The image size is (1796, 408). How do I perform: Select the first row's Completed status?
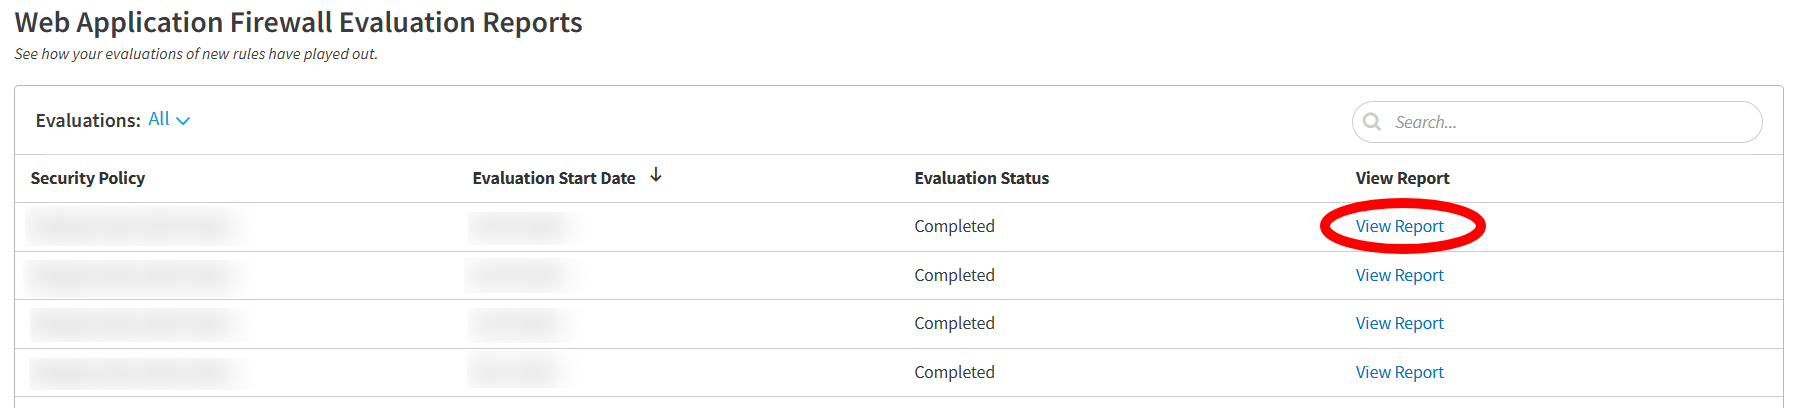954,227
